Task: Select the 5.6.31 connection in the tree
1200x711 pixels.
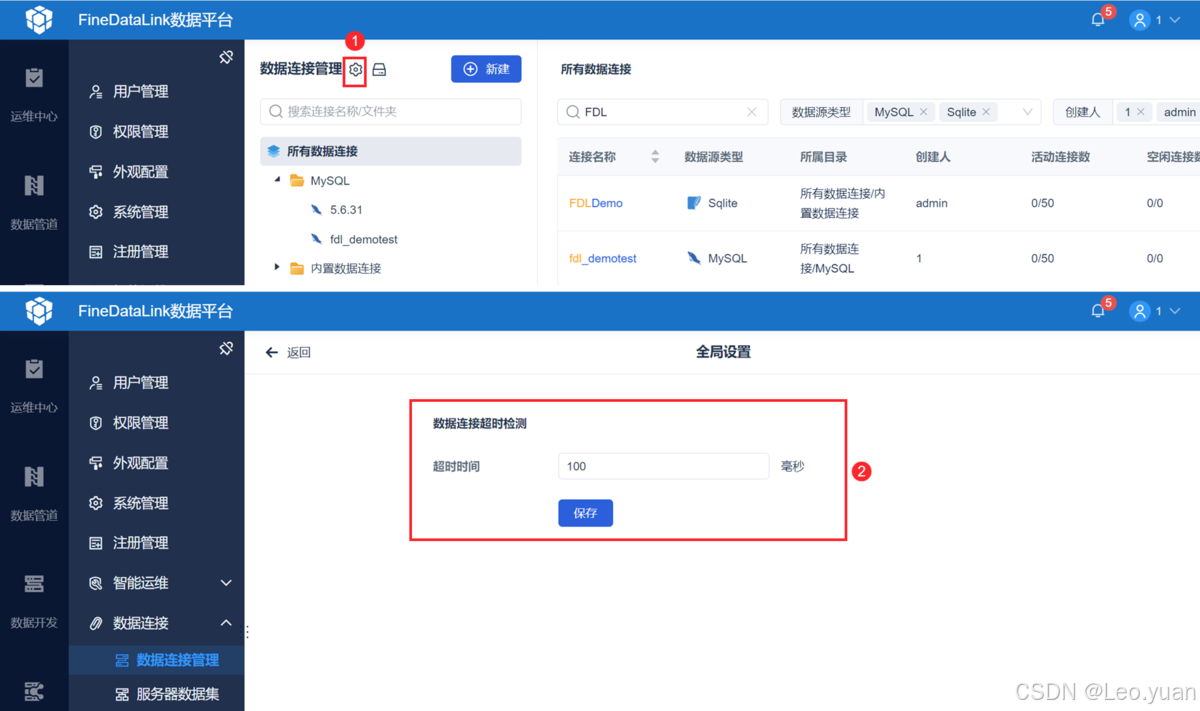Action: coord(346,210)
